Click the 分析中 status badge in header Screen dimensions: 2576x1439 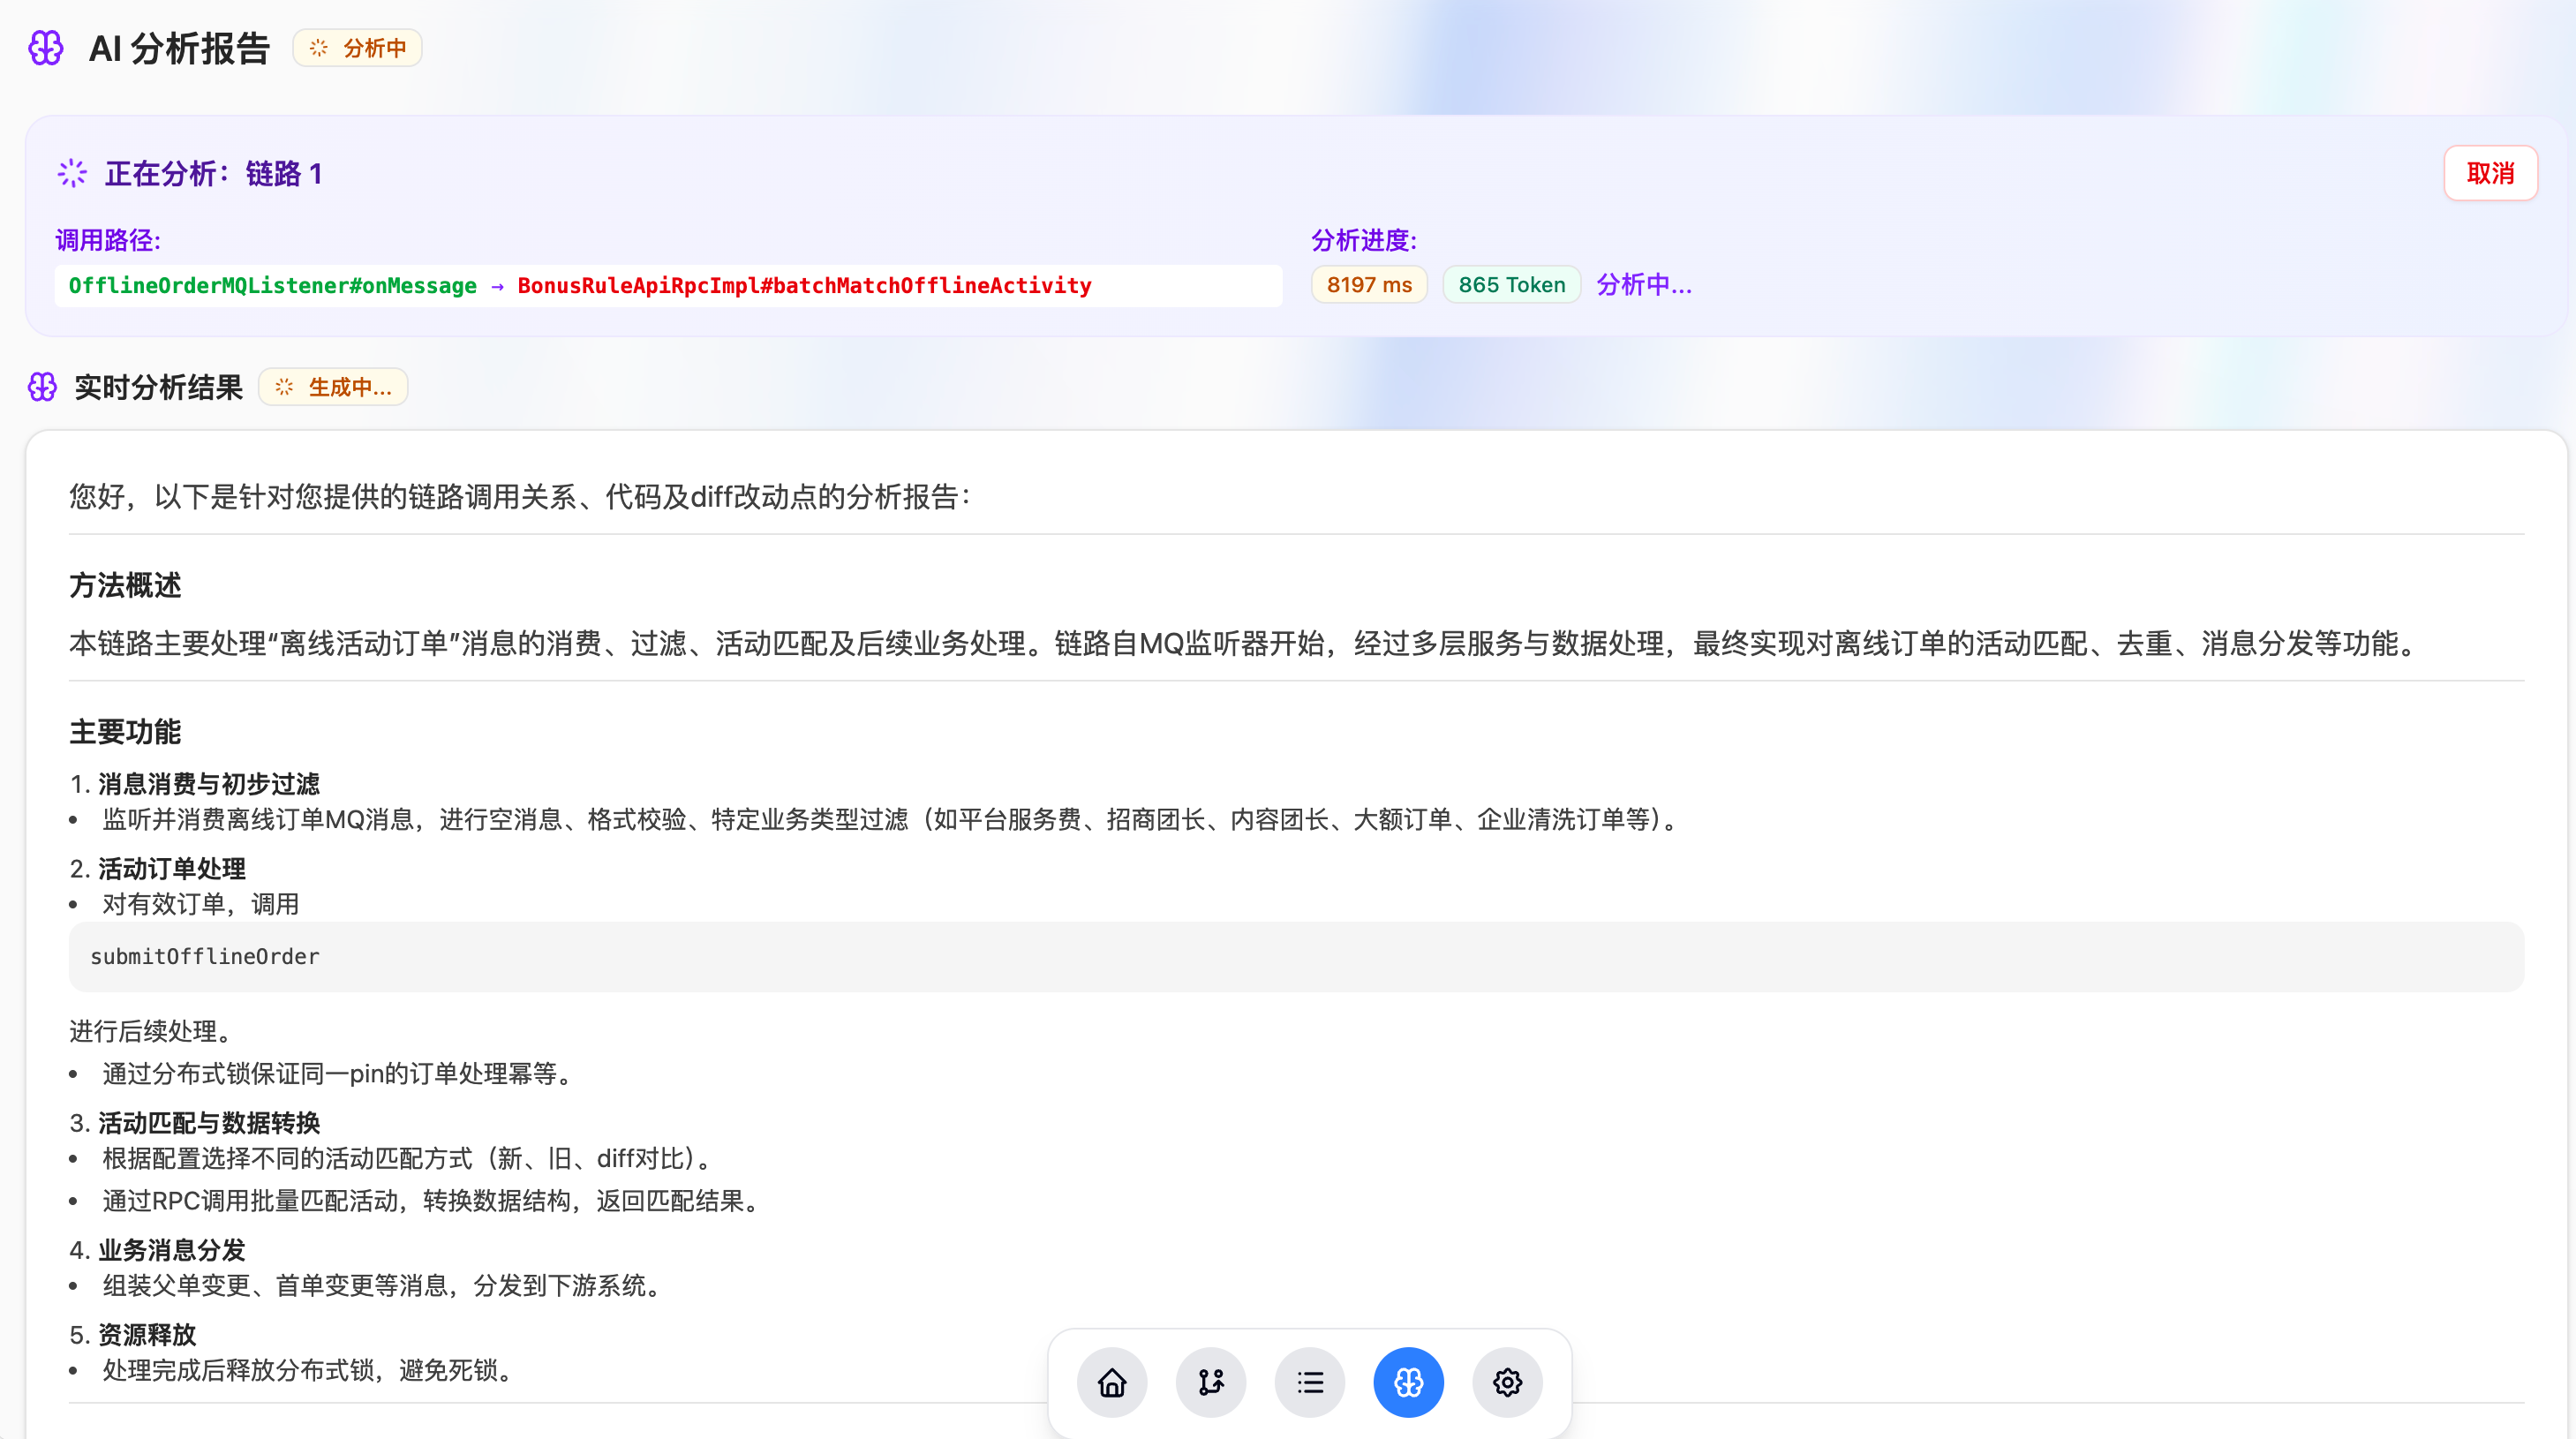point(358,48)
